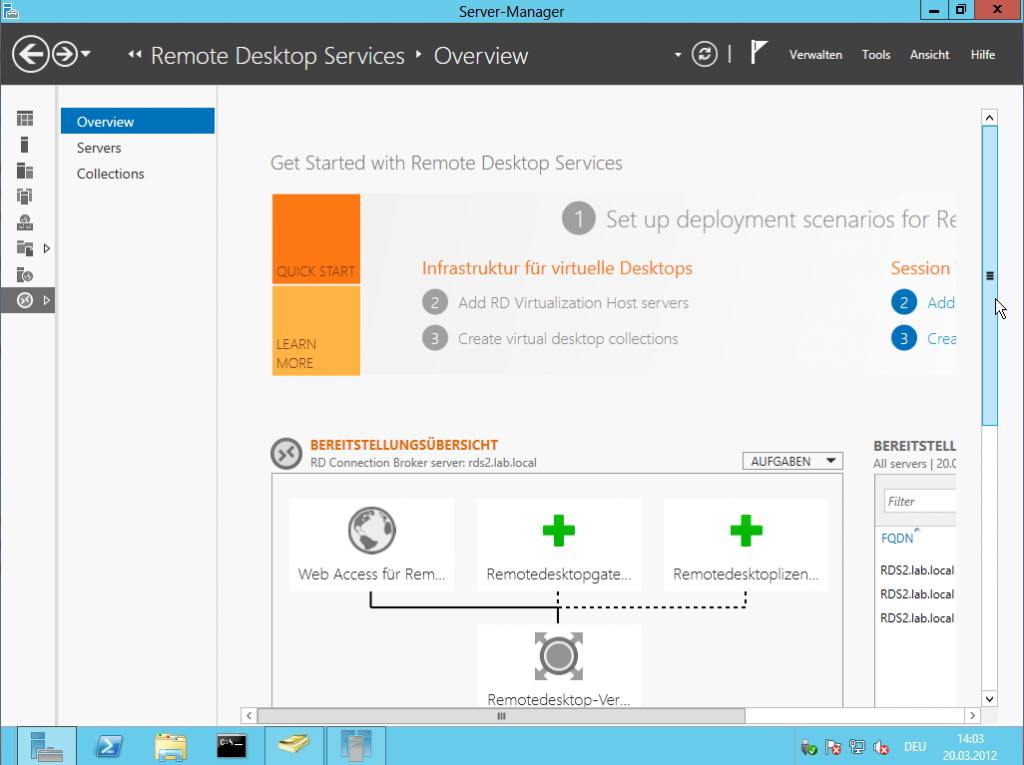Select the Remote Desktop Services sidebar icon
Viewport: 1024px width, 765px height.
pyautogui.click(x=27, y=300)
